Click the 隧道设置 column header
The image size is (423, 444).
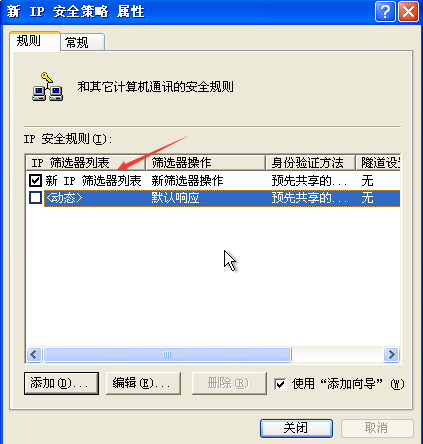(x=378, y=163)
